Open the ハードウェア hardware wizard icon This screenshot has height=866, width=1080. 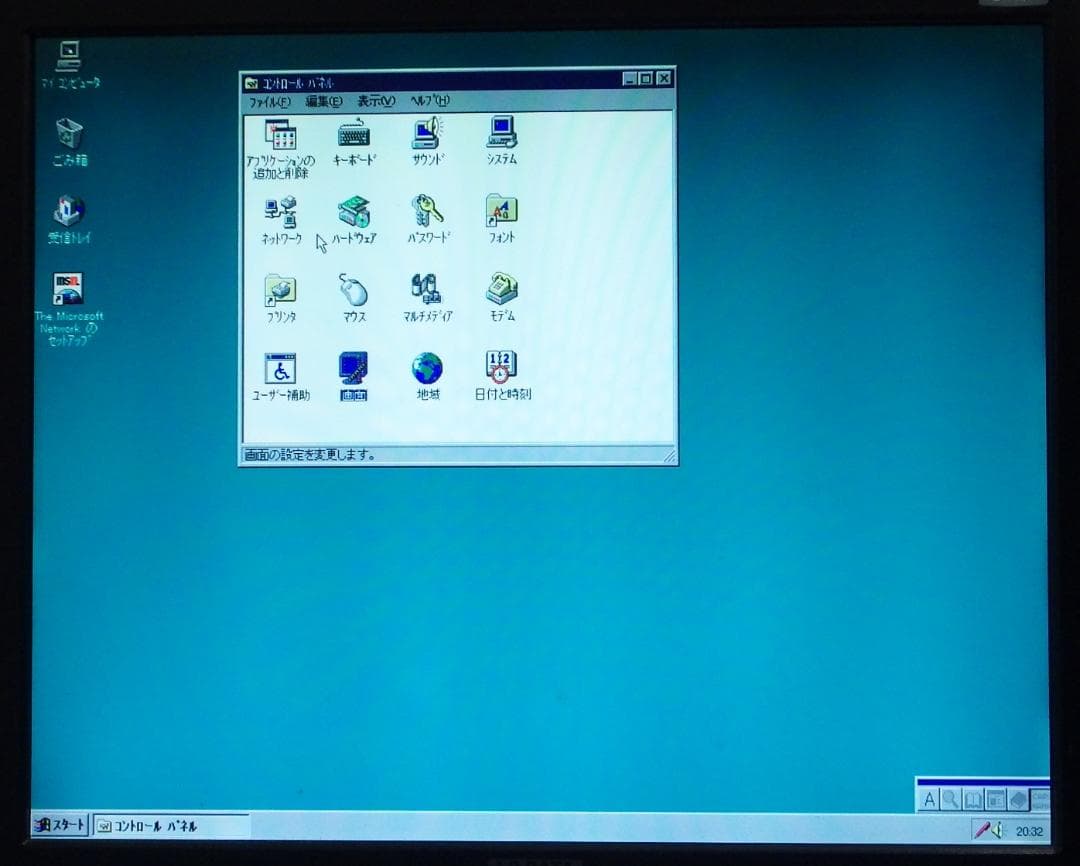354,210
